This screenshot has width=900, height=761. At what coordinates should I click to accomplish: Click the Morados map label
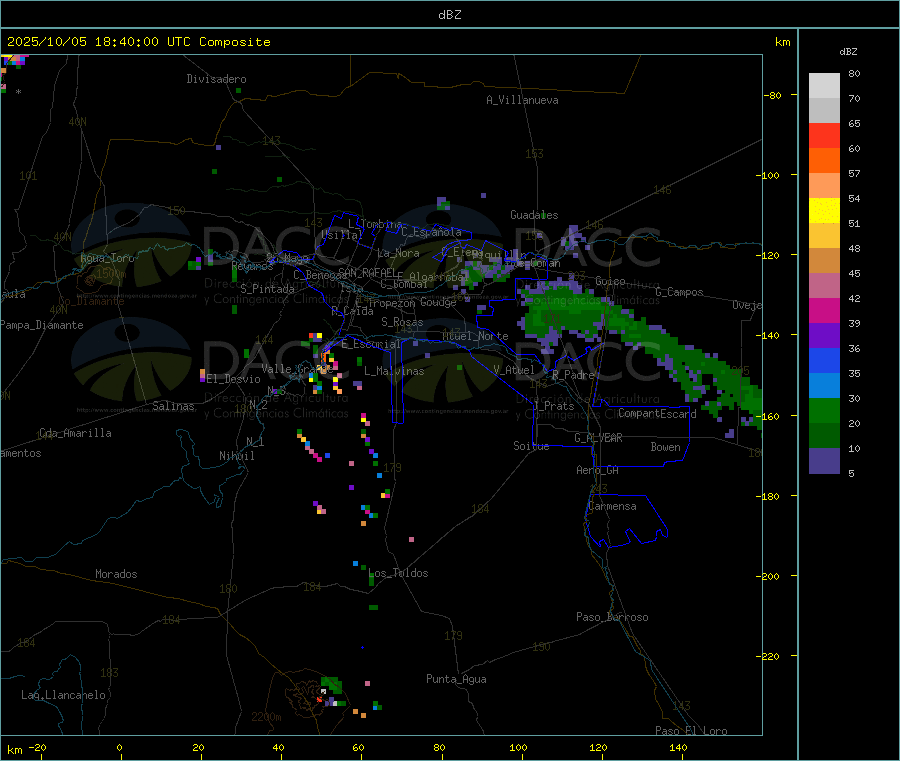pos(116,574)
